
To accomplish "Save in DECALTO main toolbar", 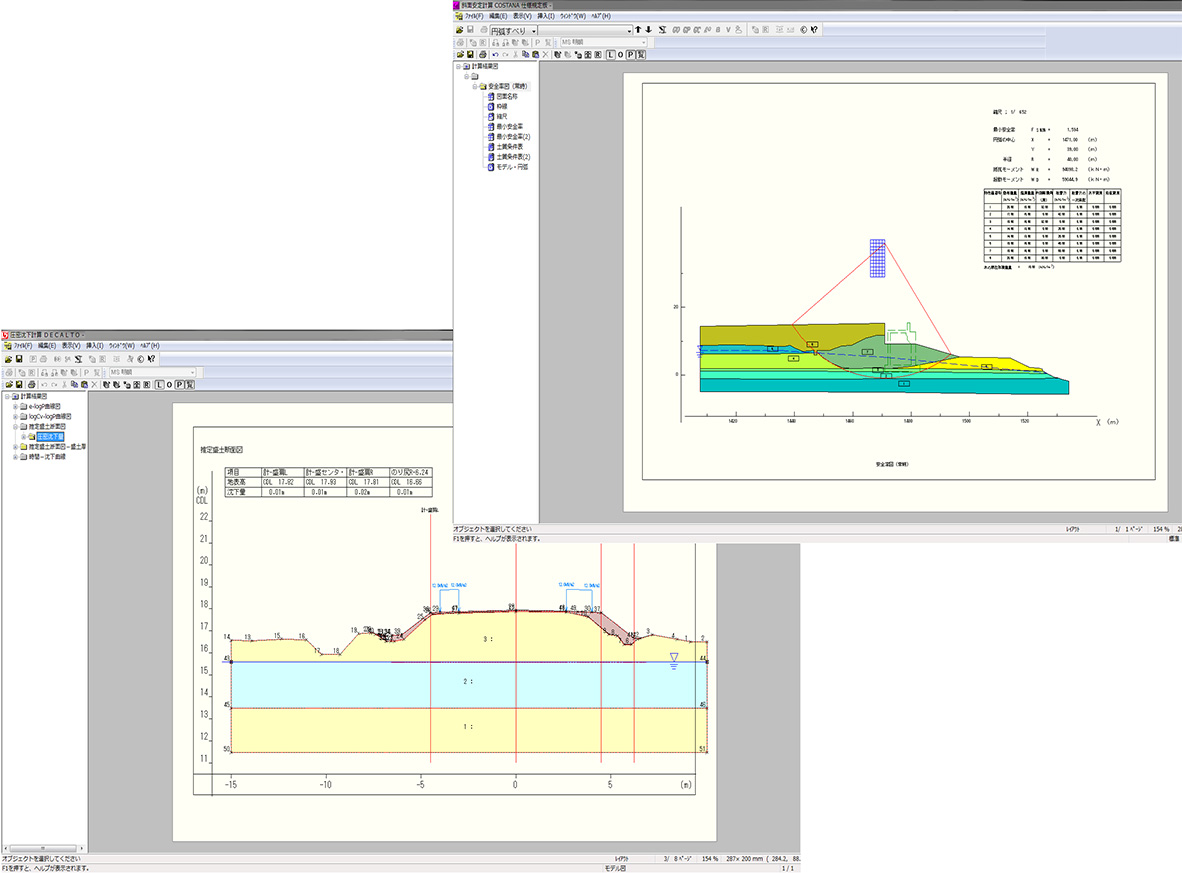I will point(19,359).
